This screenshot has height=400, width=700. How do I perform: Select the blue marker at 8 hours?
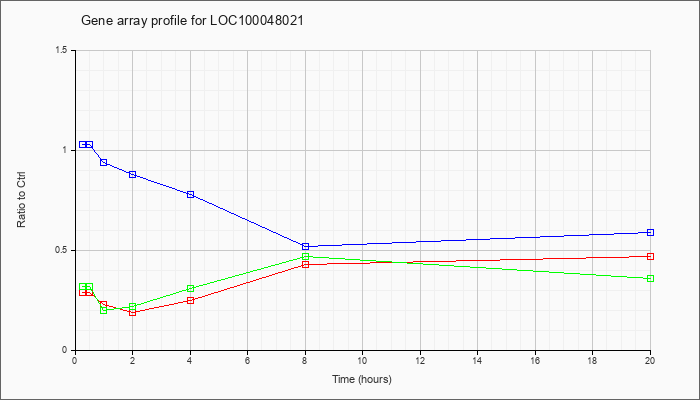click(305, 246)
